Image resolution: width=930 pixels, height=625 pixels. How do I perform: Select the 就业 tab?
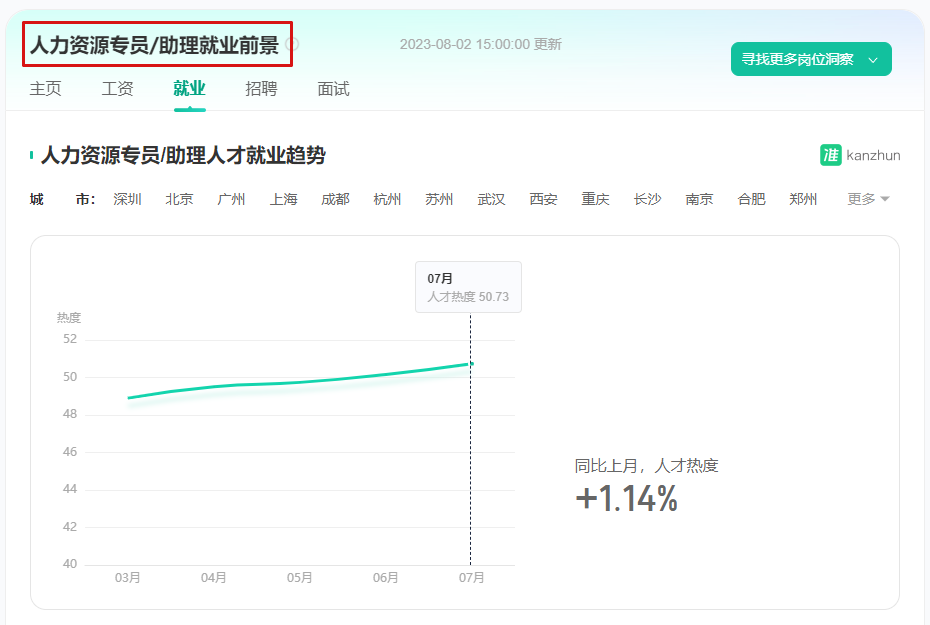(189, 89)
